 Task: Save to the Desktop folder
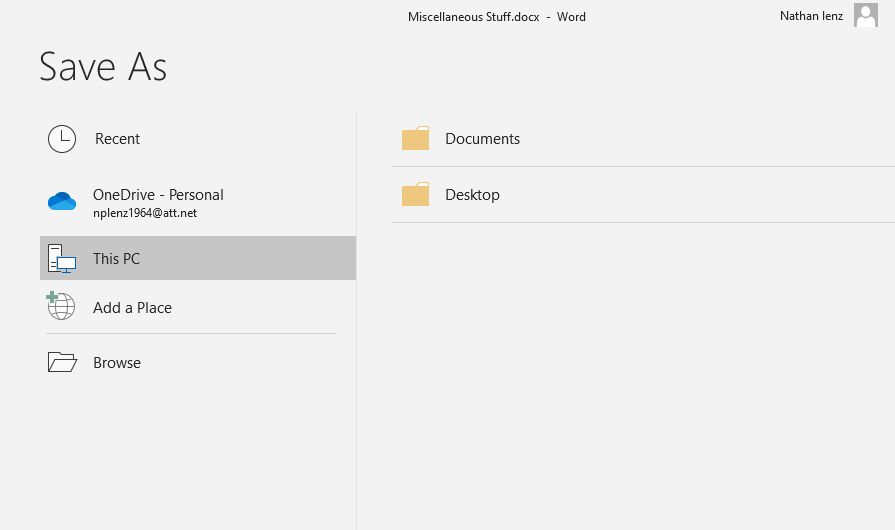[x=643, y=195]
